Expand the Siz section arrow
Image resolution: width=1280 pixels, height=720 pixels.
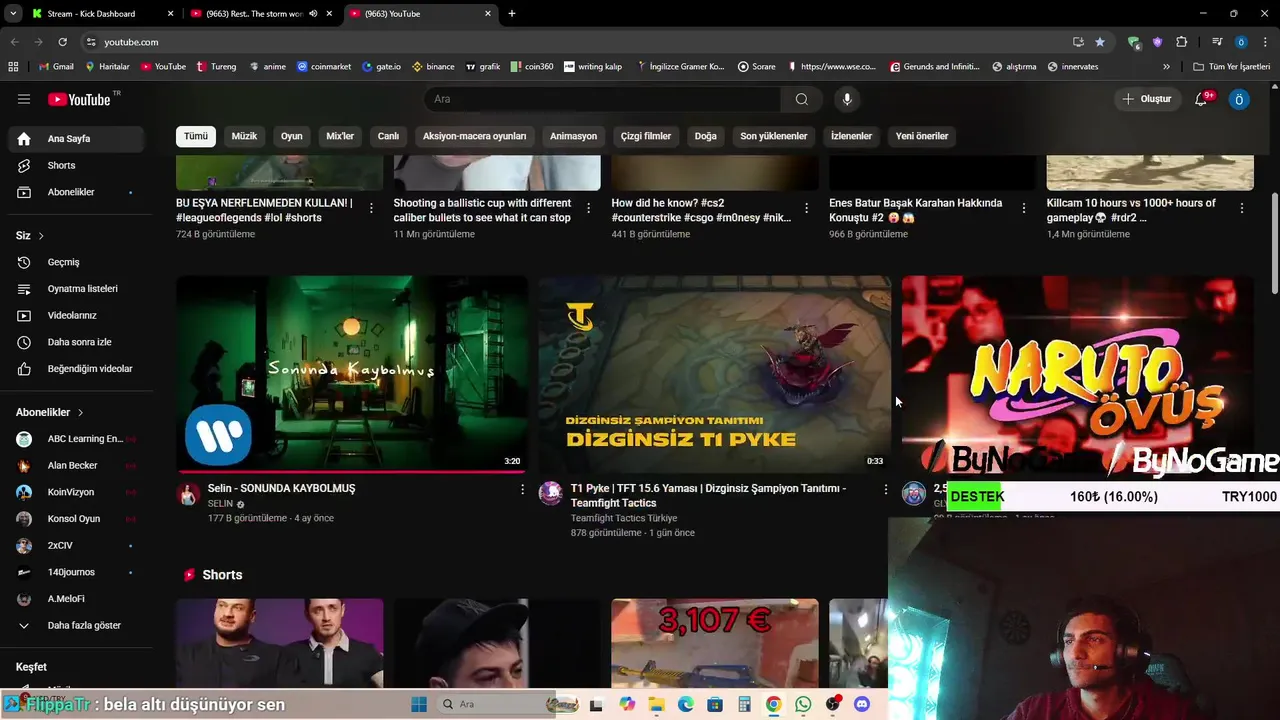pyautogui.click(x=41, y=236)
